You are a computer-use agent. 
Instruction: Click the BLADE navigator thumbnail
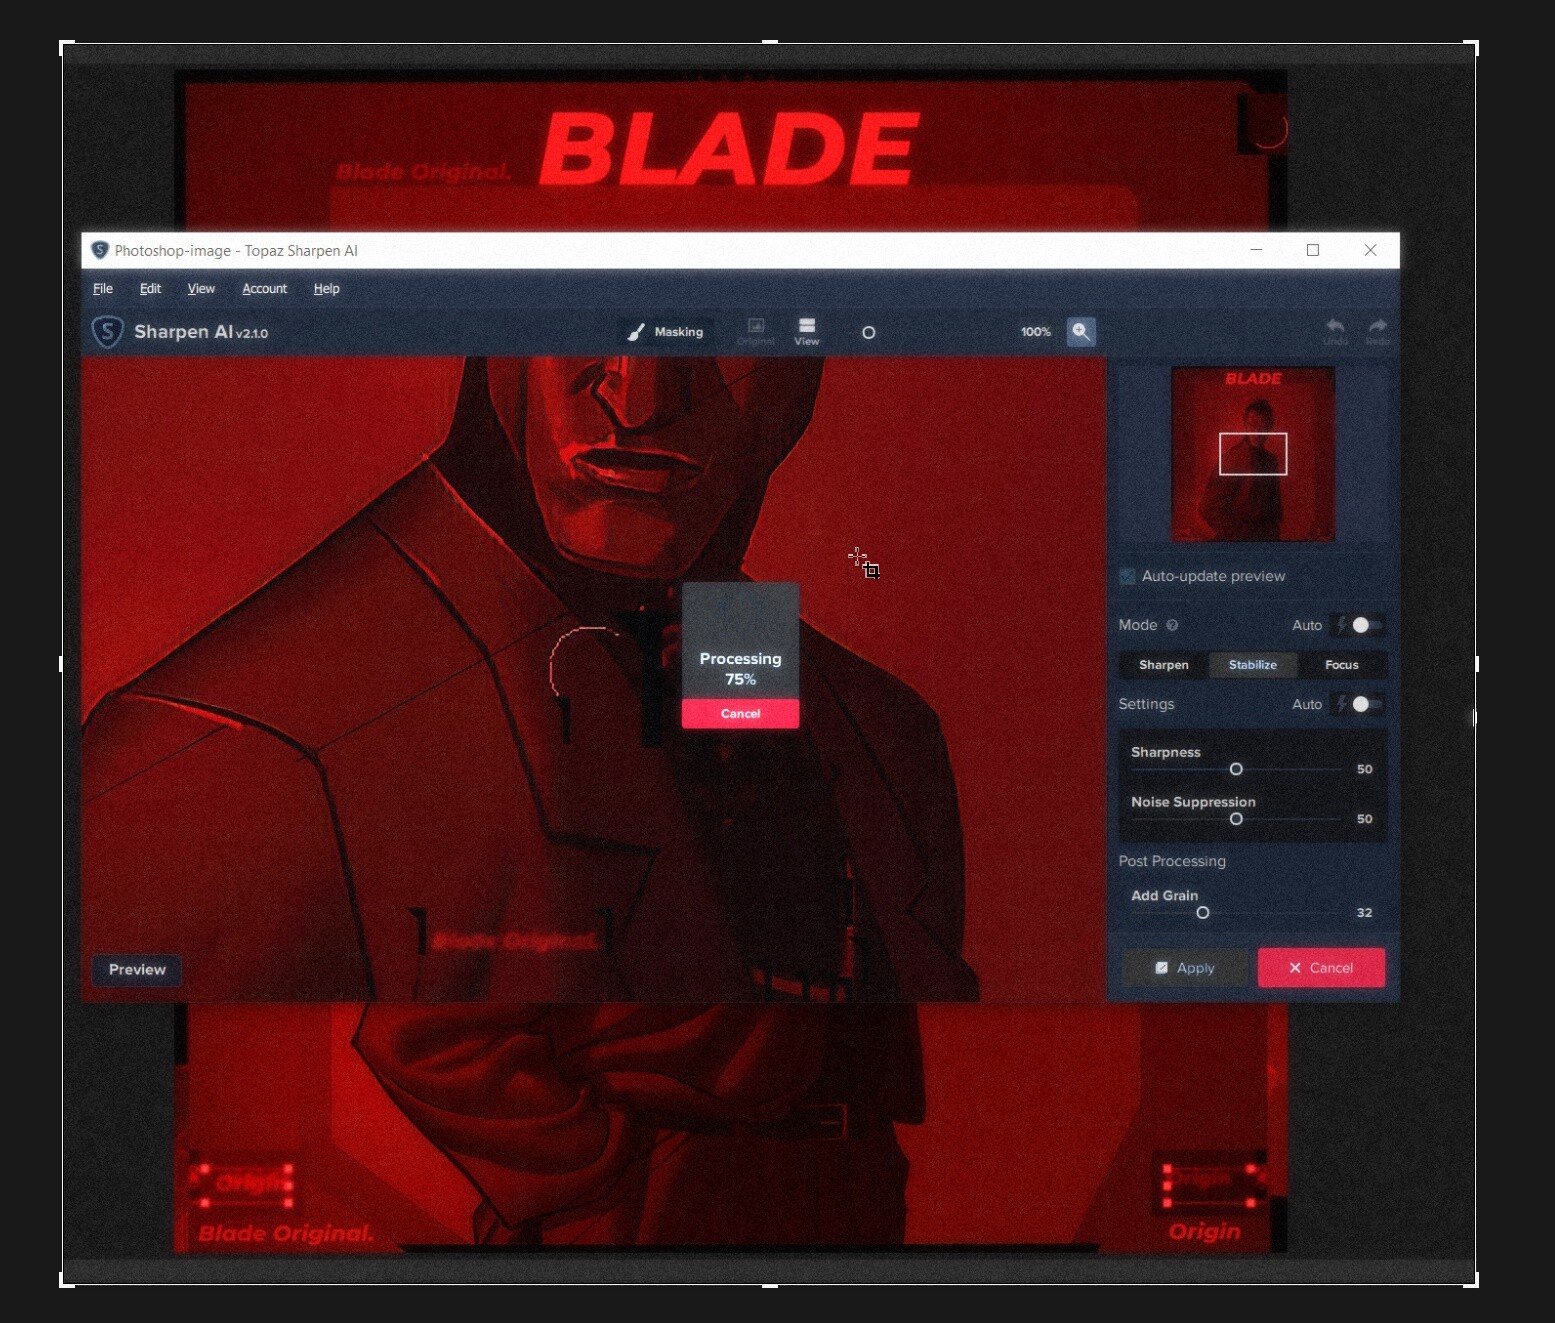1253,454
